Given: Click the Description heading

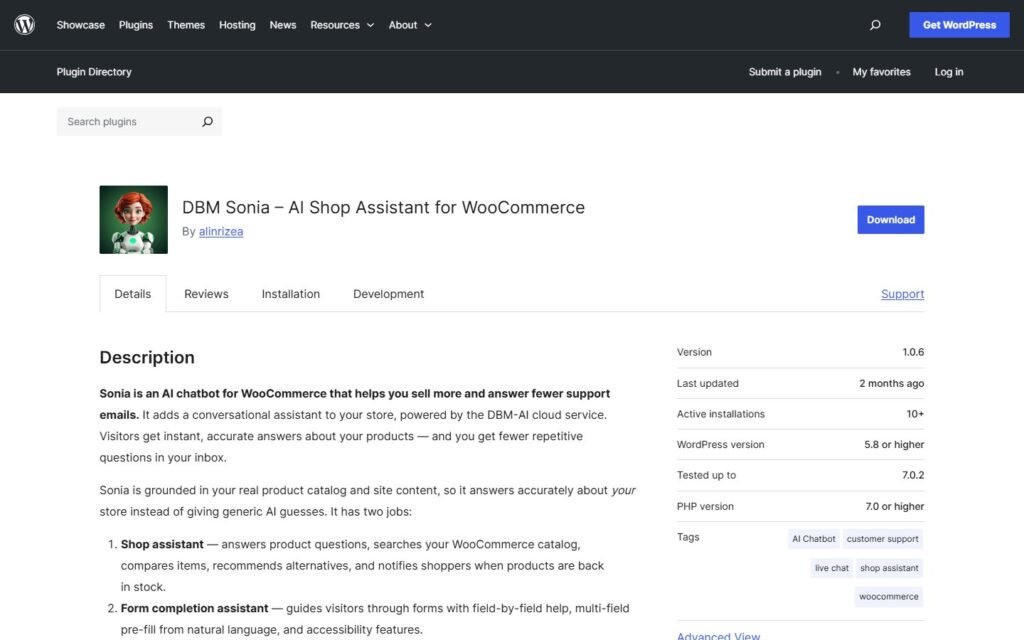Looking at the screenshot, I should point(147,357).
